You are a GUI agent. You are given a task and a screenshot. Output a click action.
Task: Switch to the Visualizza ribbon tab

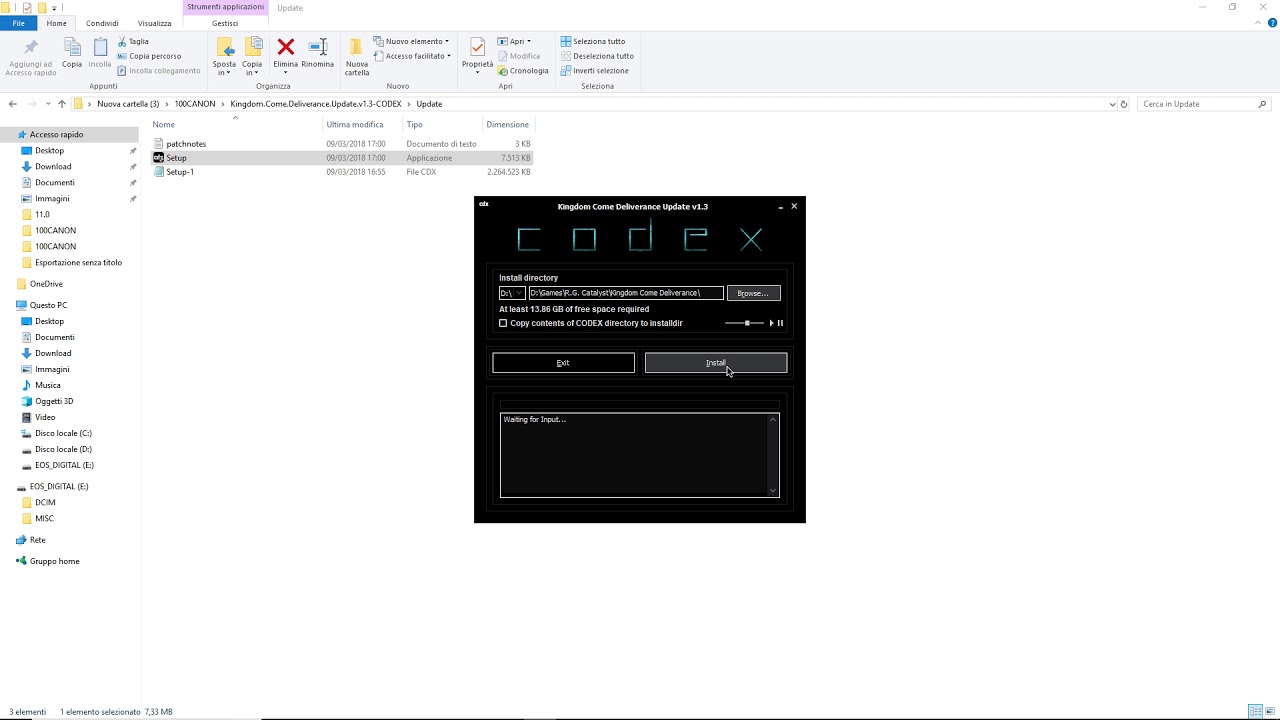tap(155, 23)
